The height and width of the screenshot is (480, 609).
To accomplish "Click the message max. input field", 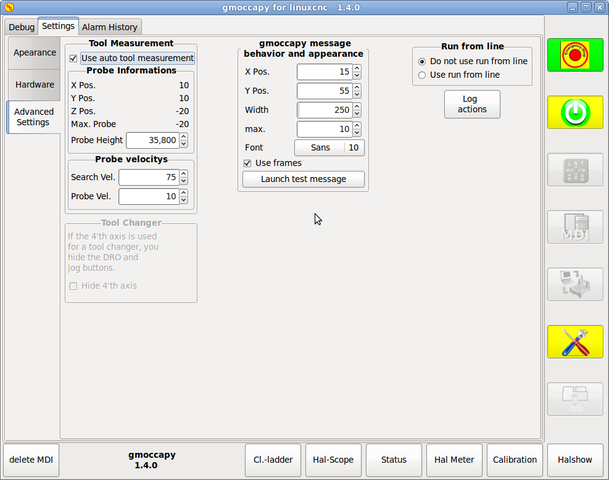I will point(325,129).
